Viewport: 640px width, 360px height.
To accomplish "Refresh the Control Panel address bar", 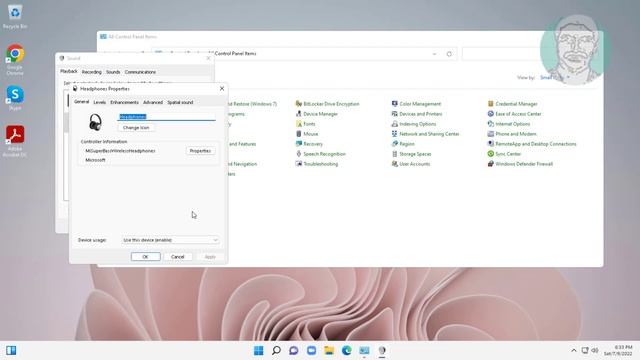I will tap(449, 54).
